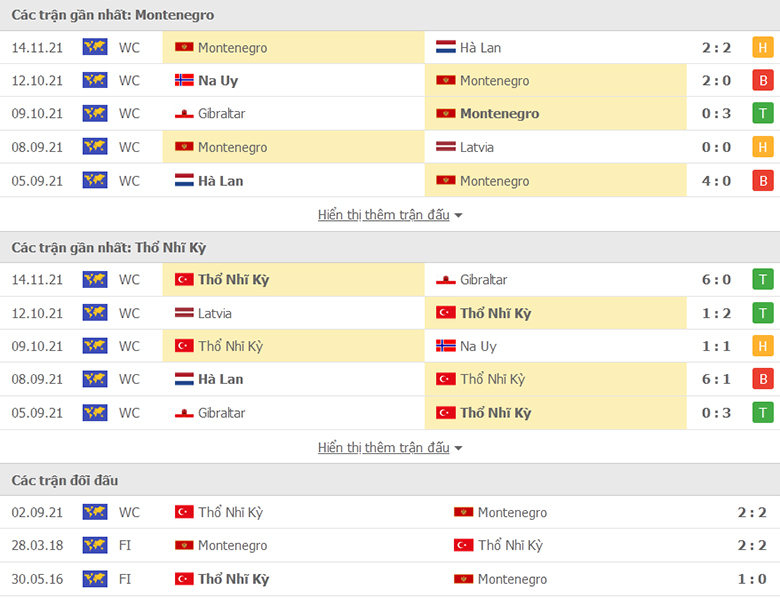Click the Turkey flag beside Thổ Nhĩ Kỳ vs Gibraltar
Viewport: 780px width, 598px height.
[x=184, y=280]
